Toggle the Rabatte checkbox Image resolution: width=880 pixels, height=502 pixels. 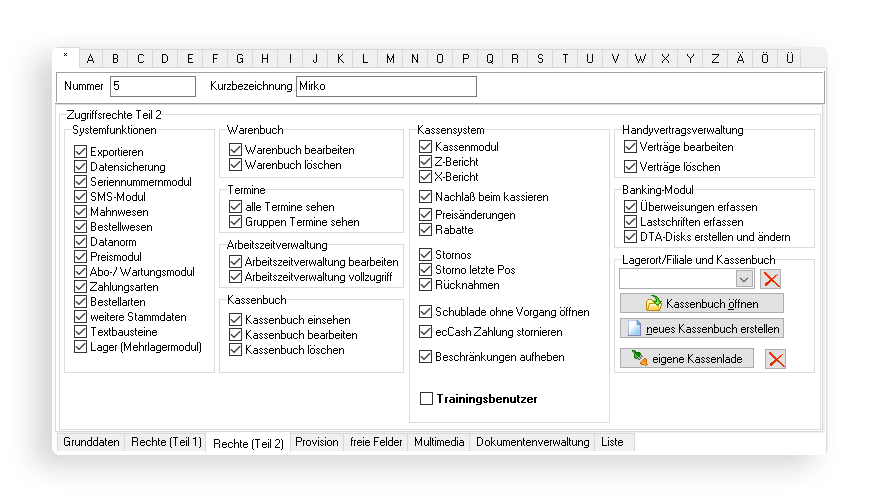pos(425,230)
